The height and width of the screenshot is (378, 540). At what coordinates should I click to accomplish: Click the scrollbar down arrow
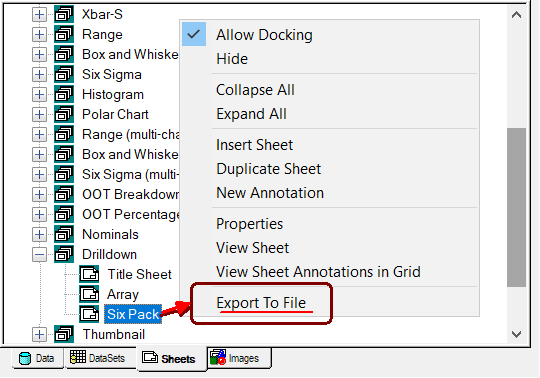(516, 334)
